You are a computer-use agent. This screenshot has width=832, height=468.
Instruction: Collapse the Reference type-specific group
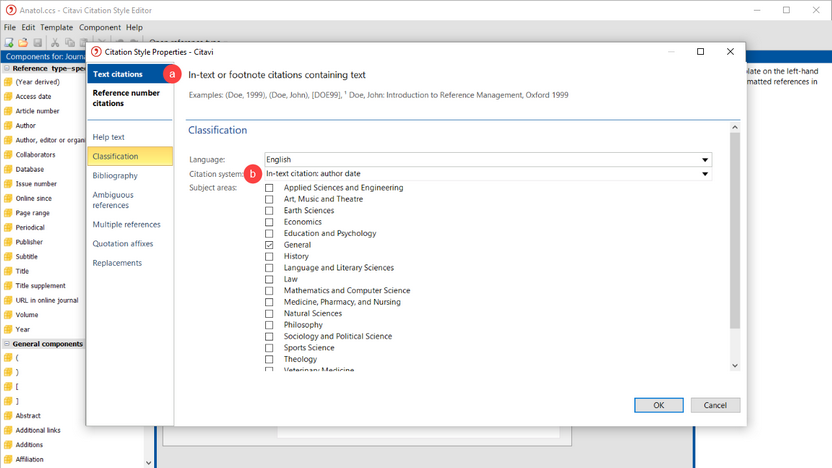[7, 68]
